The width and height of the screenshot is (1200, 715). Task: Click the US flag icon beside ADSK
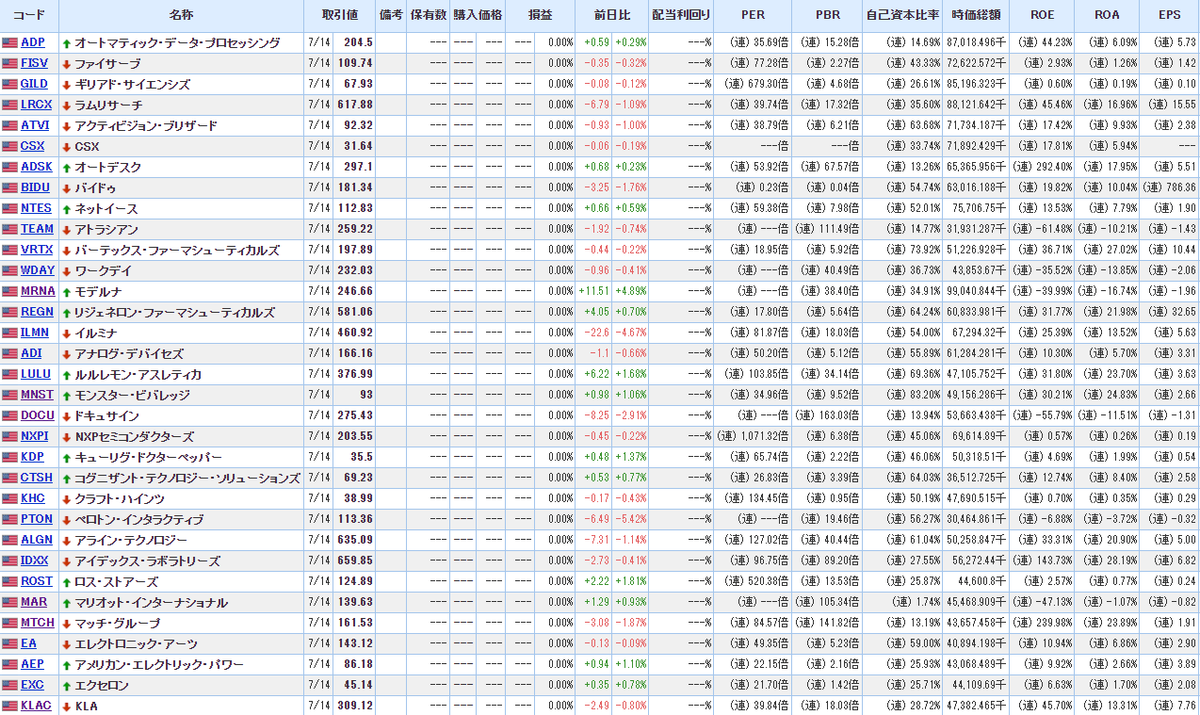tap(10, 167)
